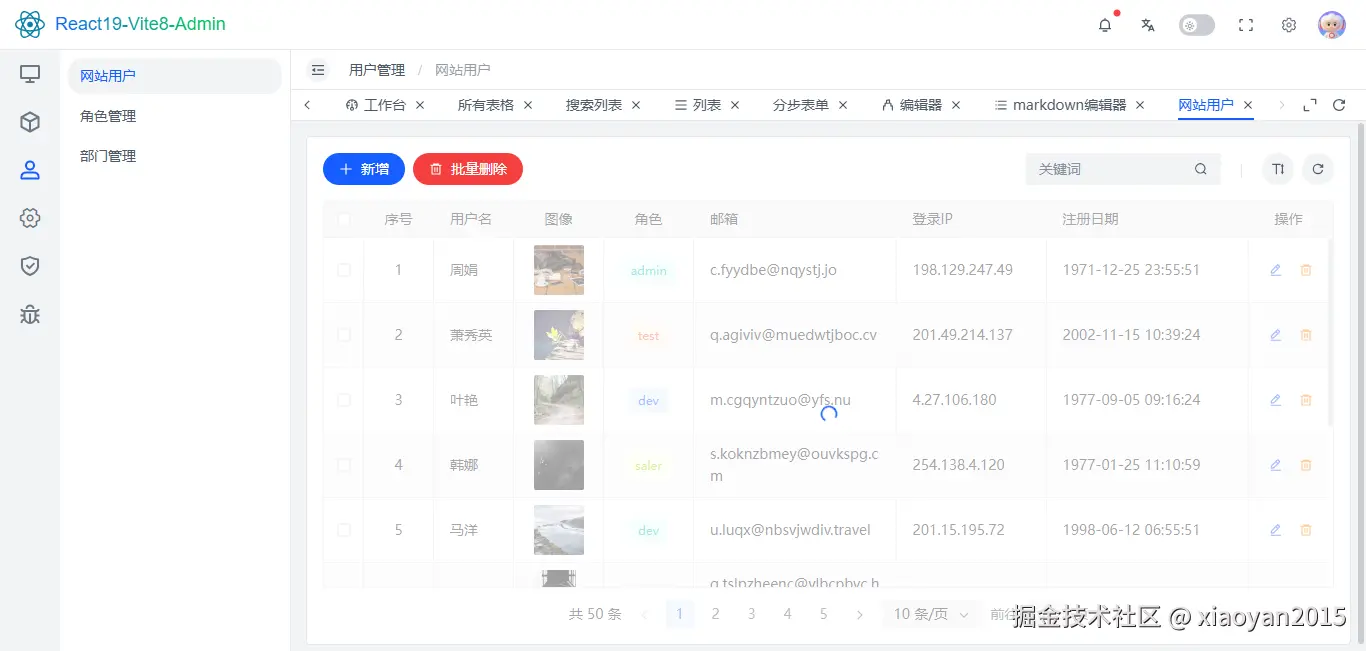Delete row of user 马洋

pos(1305,530)
